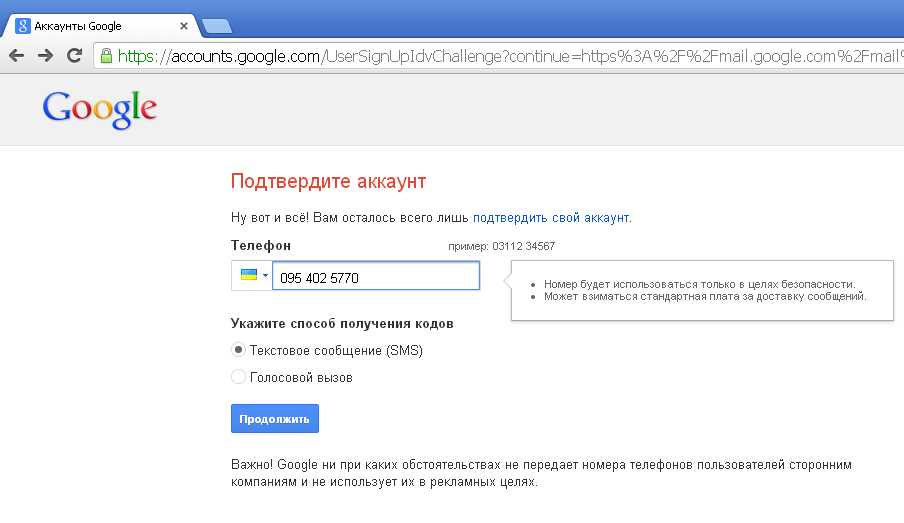This screenshot has width=904, height=523.
Task: Select Текстовое сообщение (SMS) option
Action: point(238,350)
